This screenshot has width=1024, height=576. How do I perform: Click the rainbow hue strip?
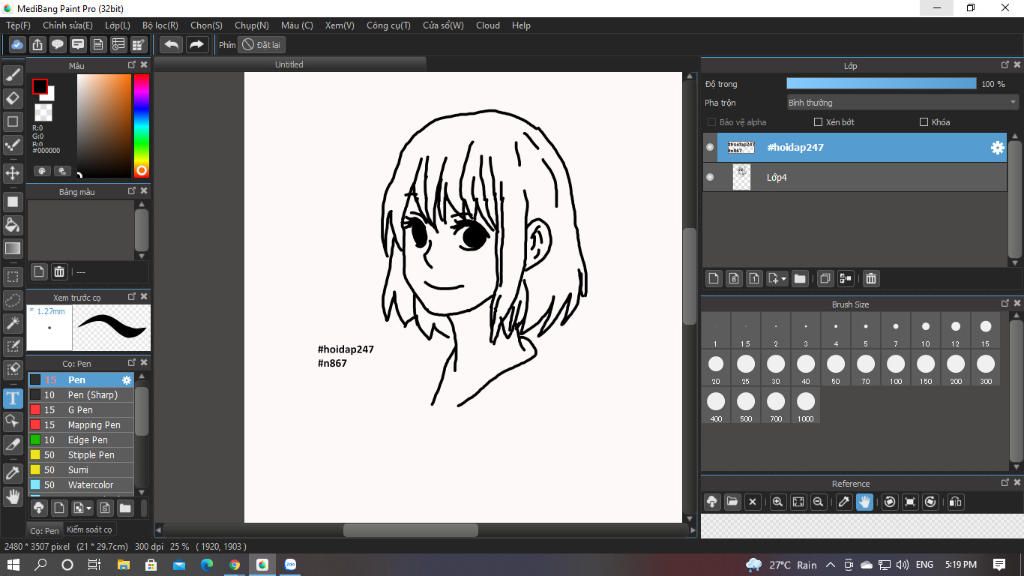141,125
